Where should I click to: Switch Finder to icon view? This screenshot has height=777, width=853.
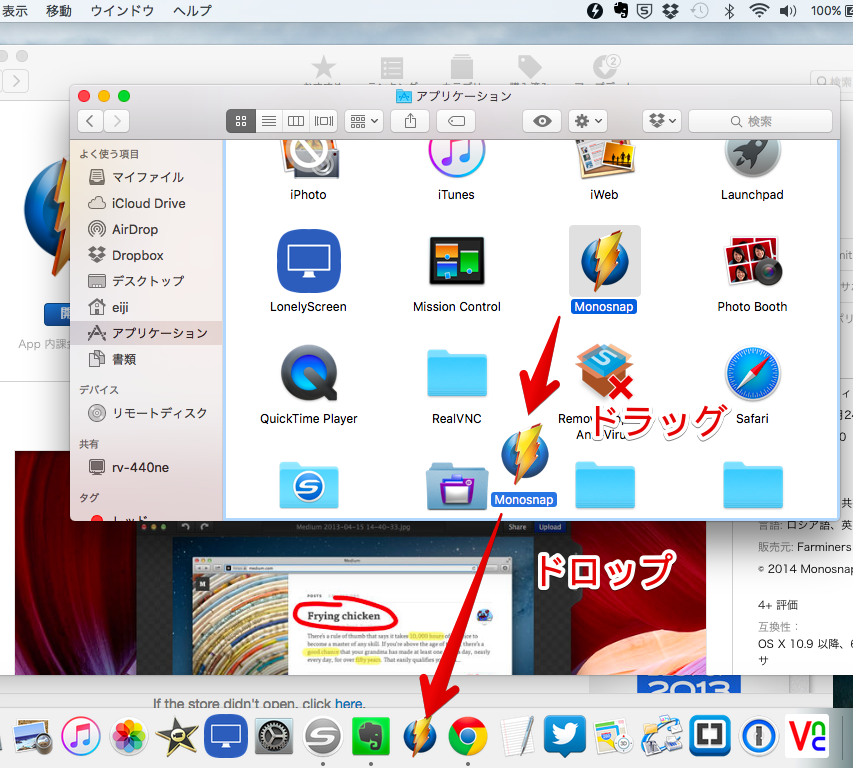point(241,121)
